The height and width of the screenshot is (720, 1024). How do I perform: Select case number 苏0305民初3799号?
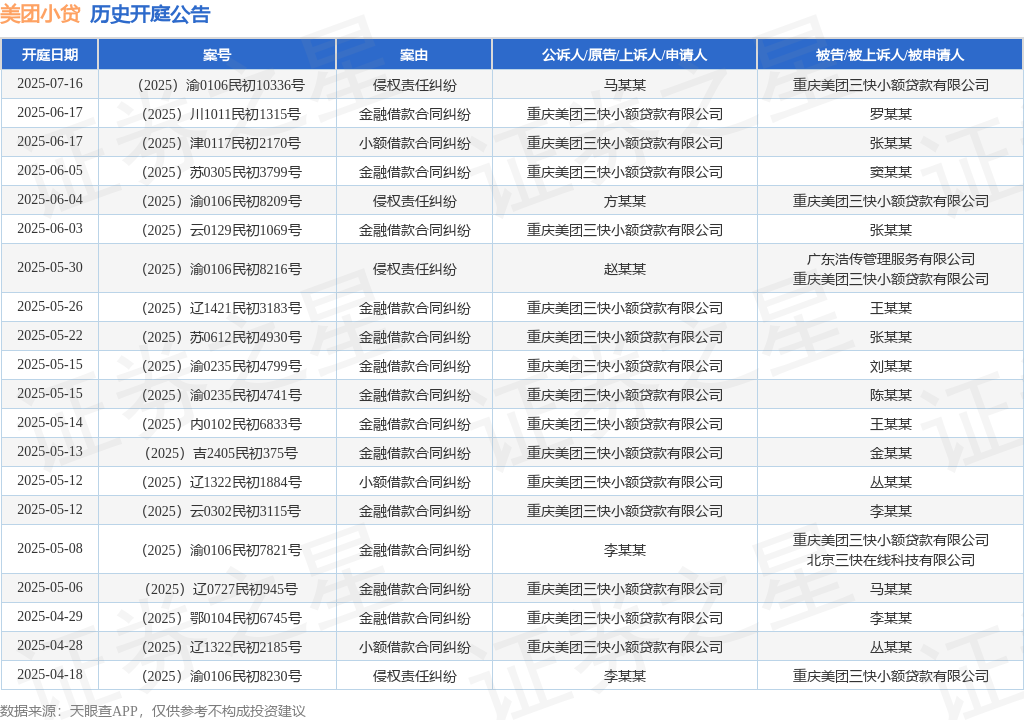[221, 172]
